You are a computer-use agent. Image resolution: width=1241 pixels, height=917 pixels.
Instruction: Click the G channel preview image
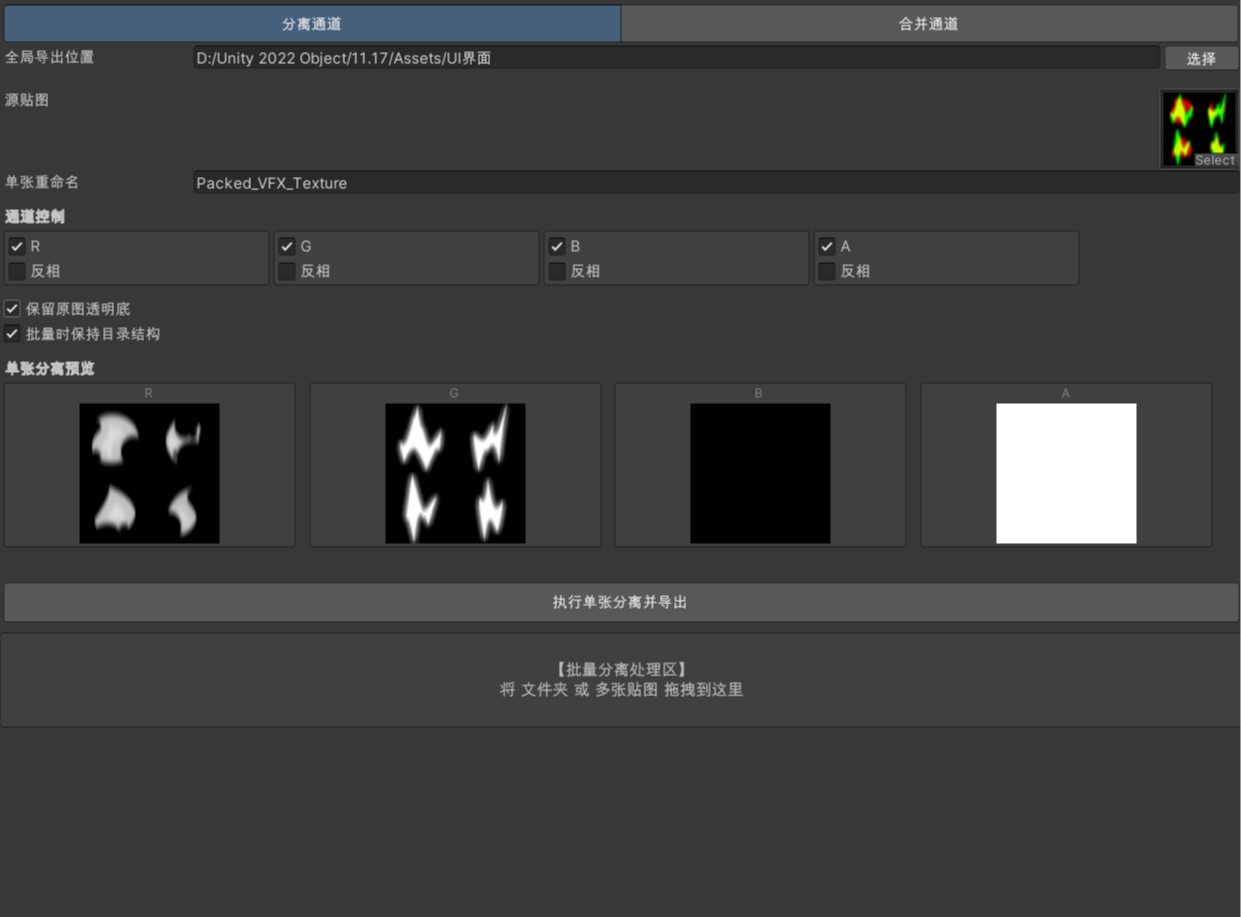[x=455, y=473]
